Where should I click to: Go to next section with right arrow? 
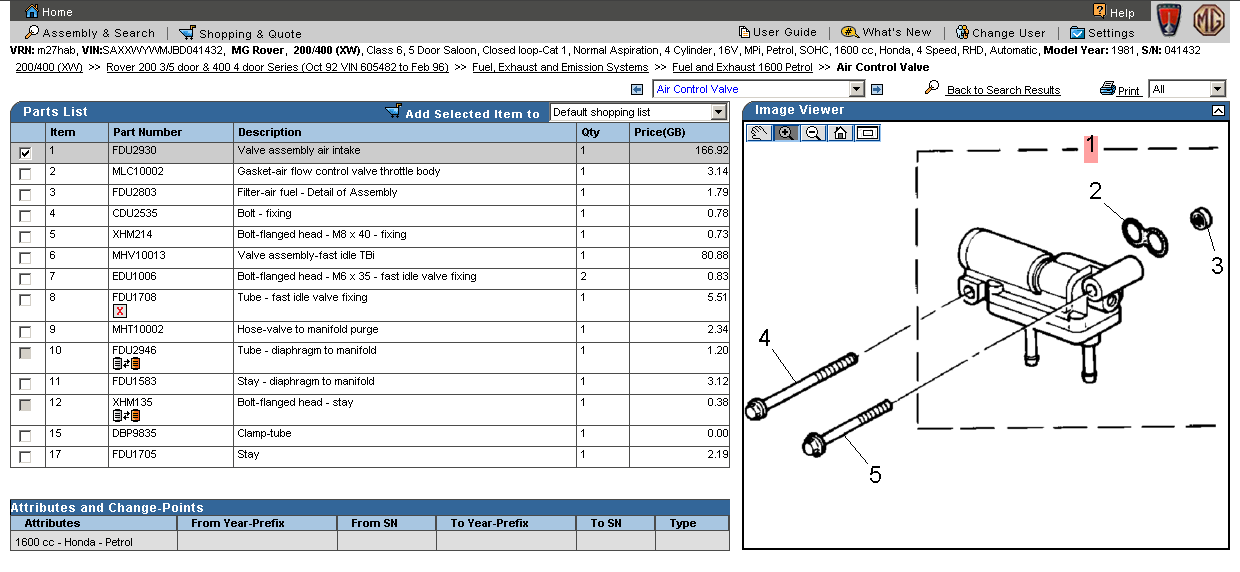pos(877,89)
